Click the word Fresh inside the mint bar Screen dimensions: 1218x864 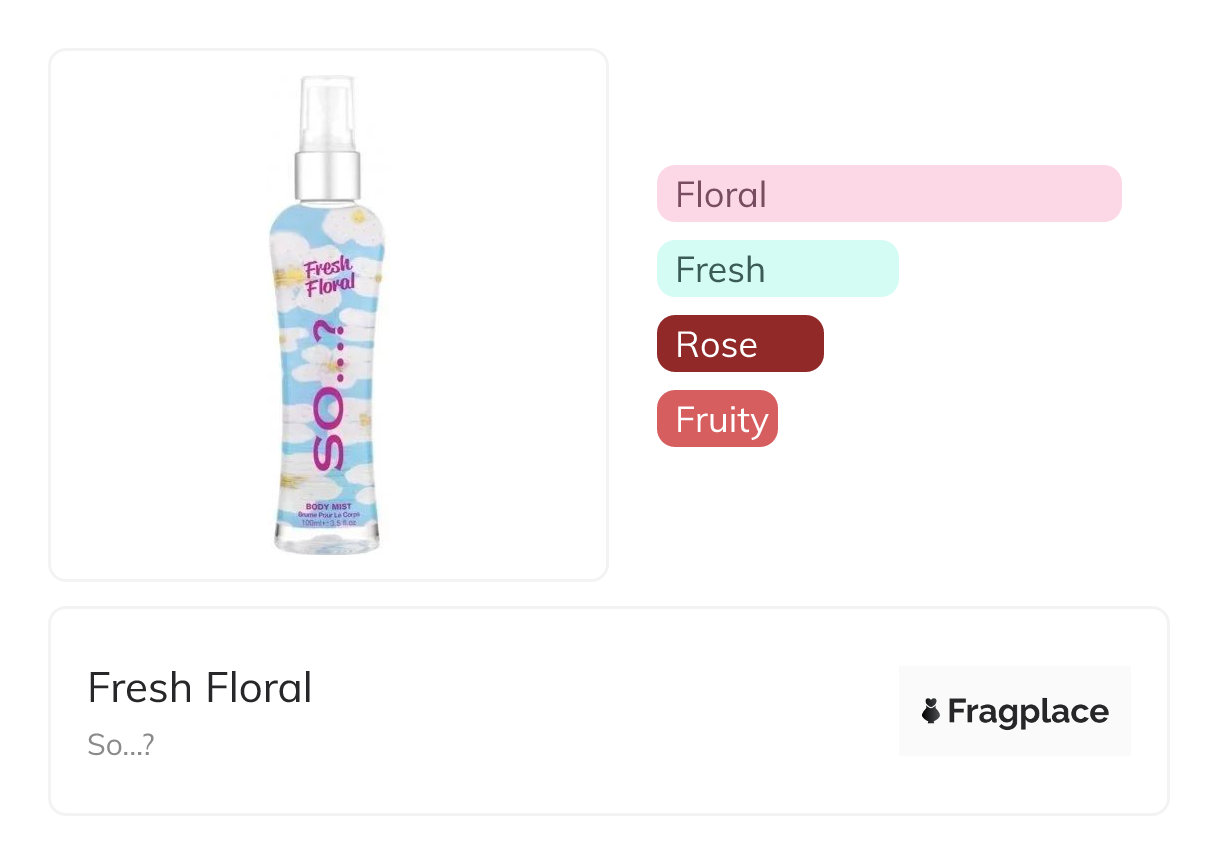720,269
